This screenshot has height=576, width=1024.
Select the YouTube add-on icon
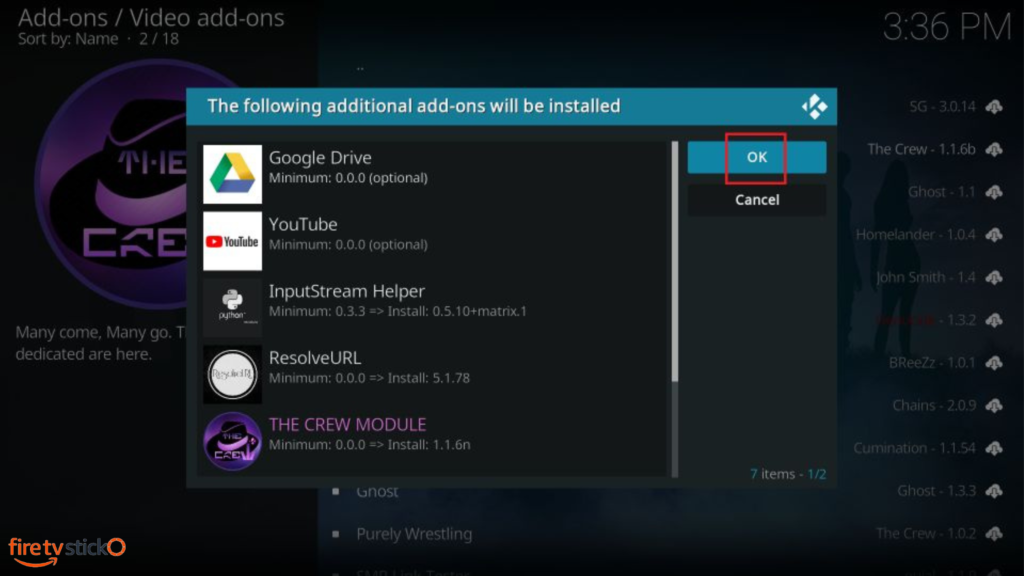[x=232, y=241]
